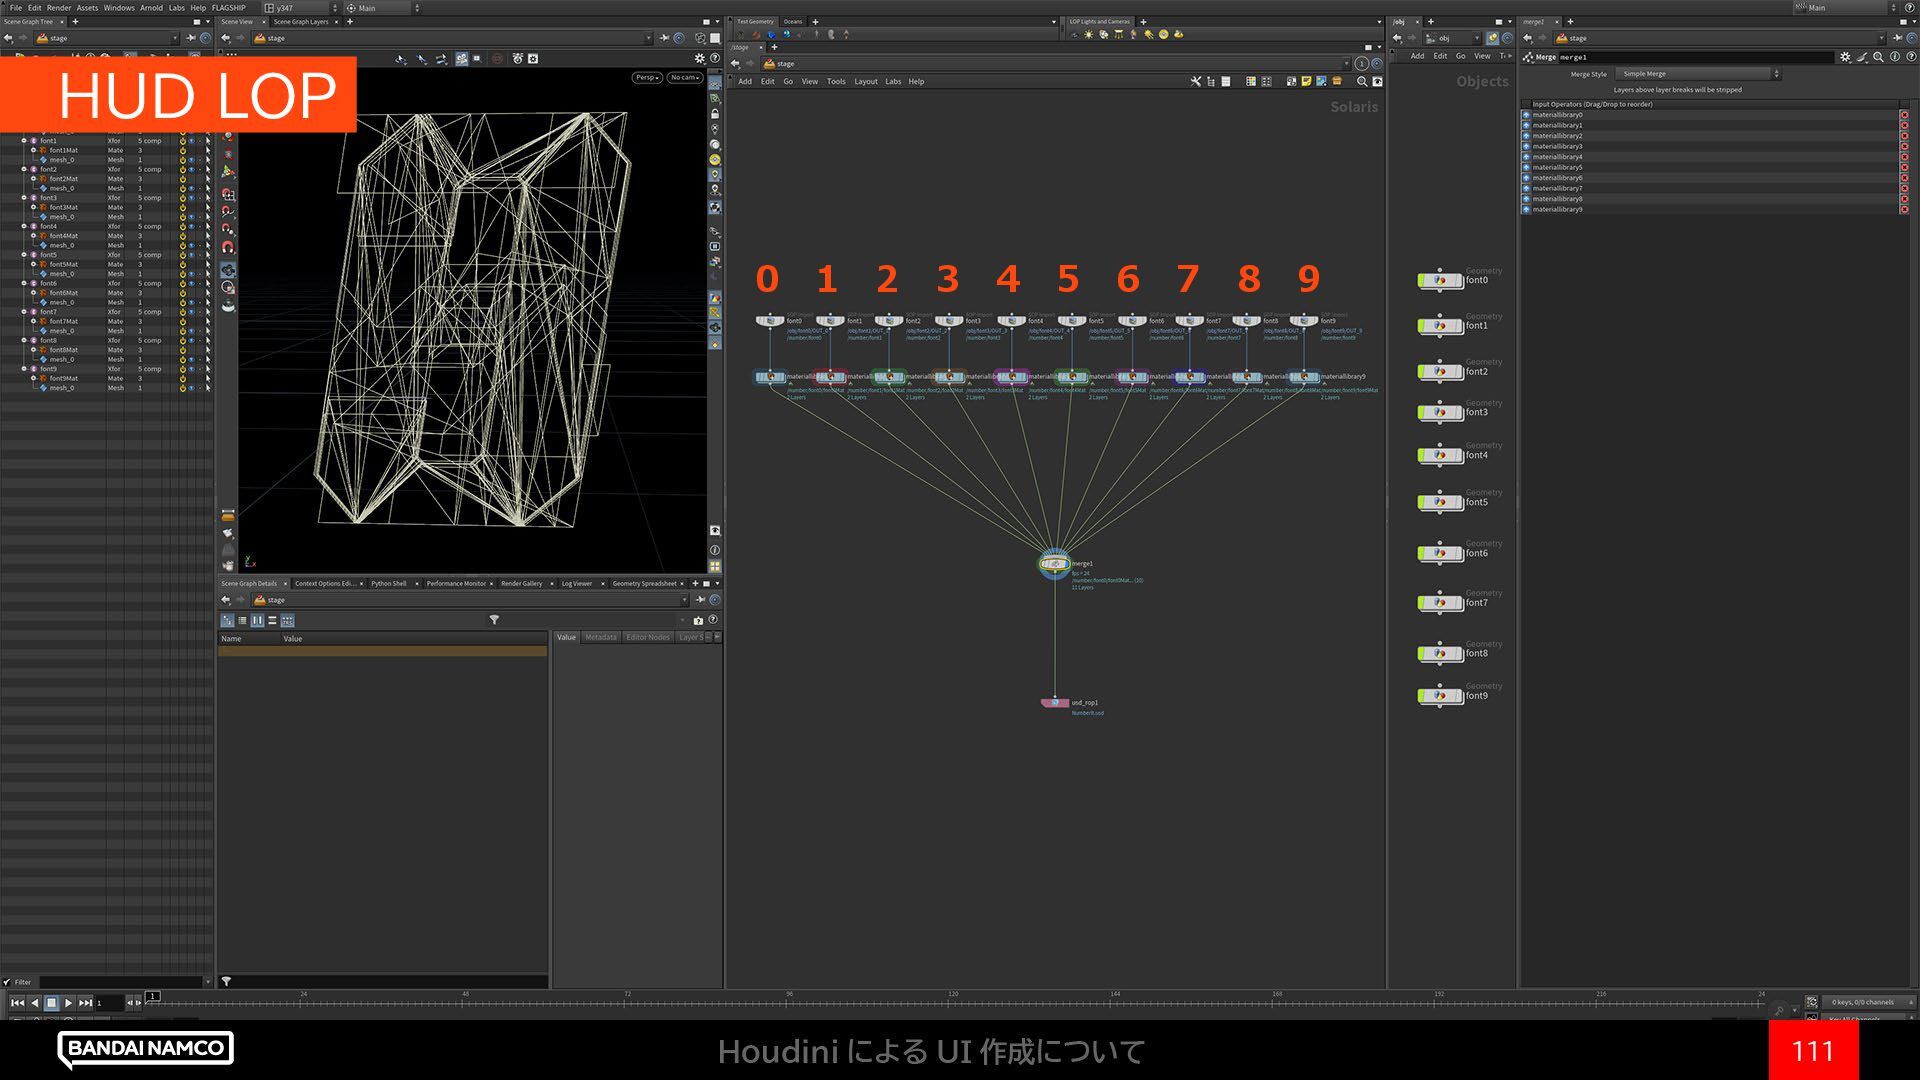The height and width of the screenshot is (1080, 1920).
Task: Click the filter funnel in Scene Graph Details
Action: point(494,620)
